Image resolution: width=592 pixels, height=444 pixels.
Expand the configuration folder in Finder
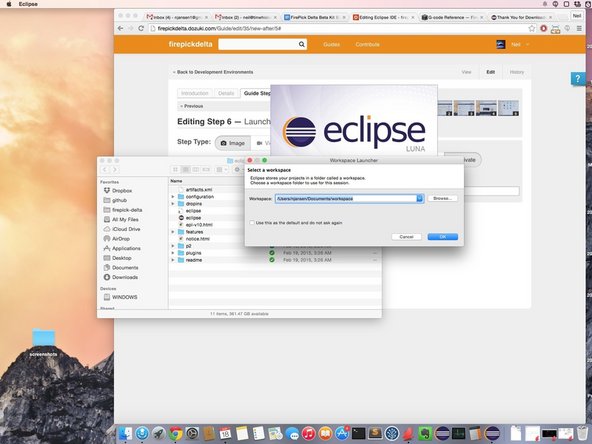[x=173, y=197]
